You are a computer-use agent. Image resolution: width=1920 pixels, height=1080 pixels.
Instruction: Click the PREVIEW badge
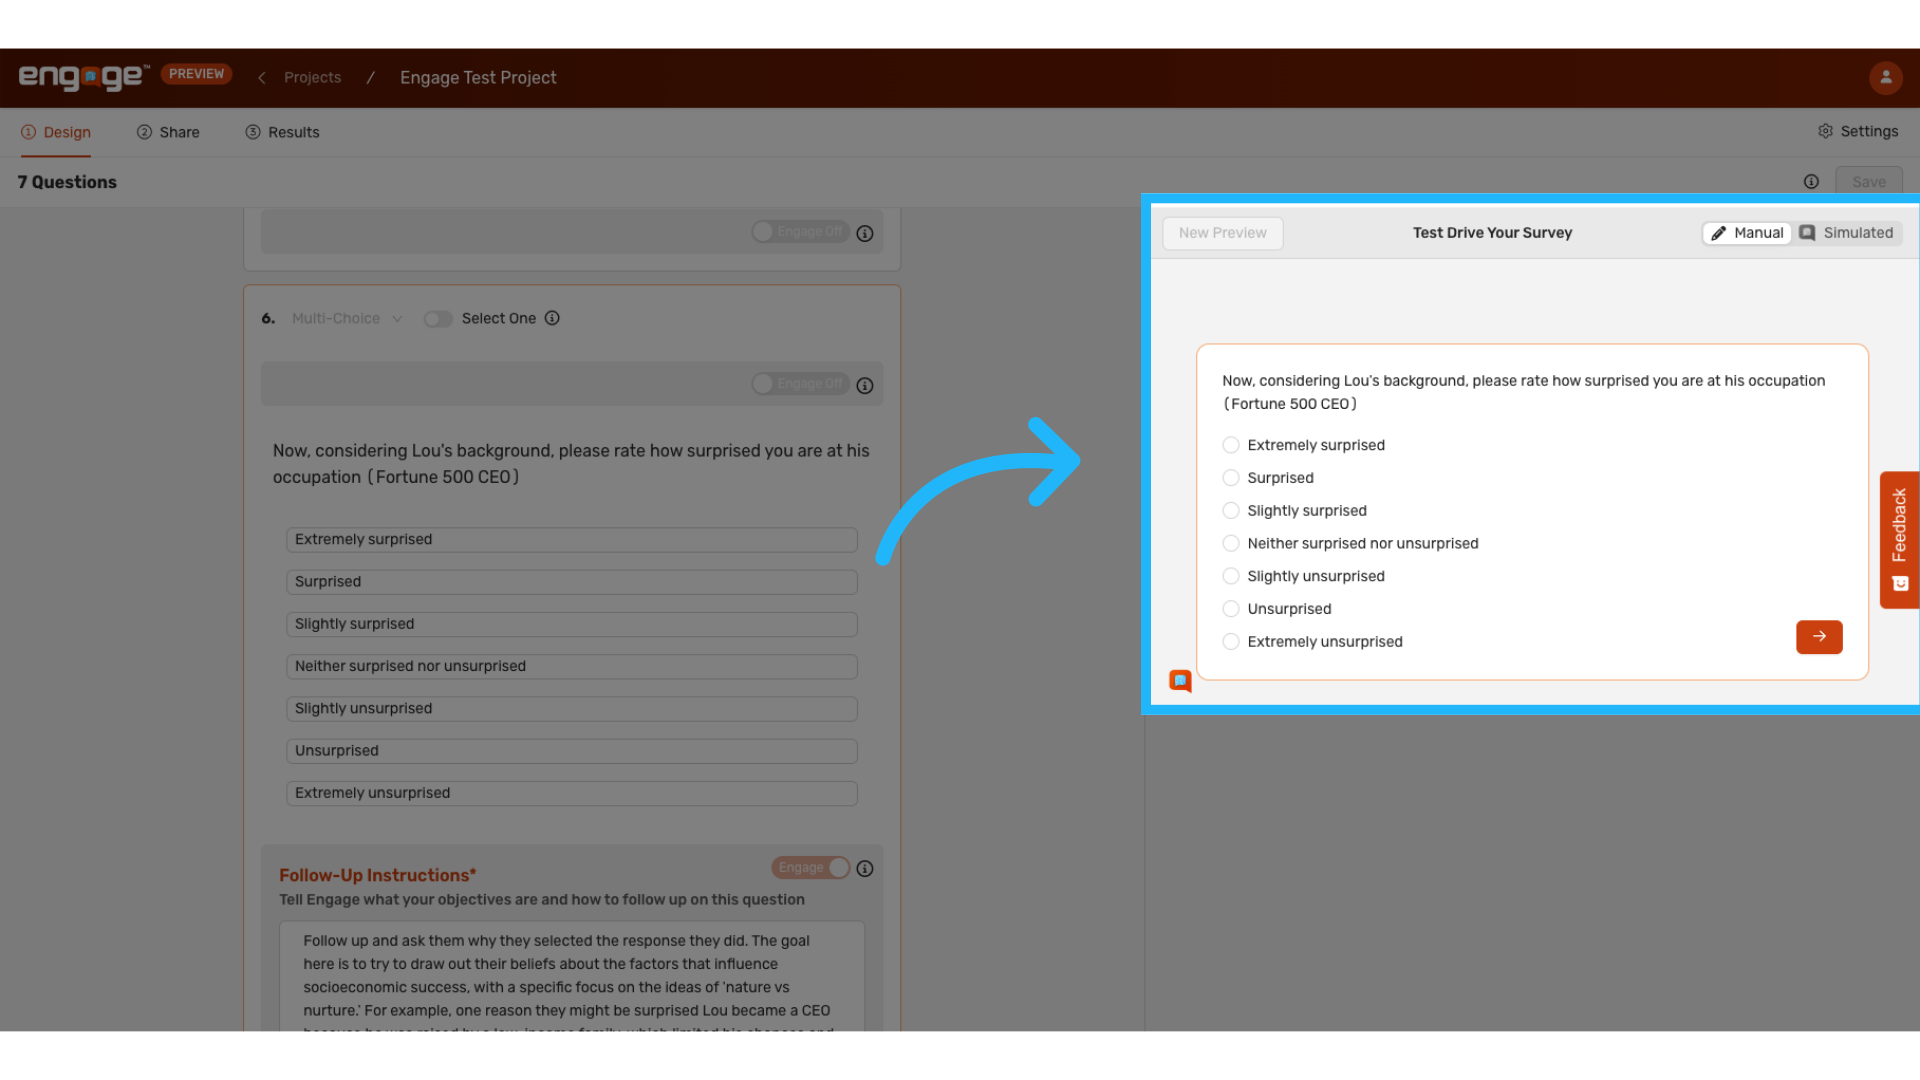pyautogui.click(x=196, y=74)
